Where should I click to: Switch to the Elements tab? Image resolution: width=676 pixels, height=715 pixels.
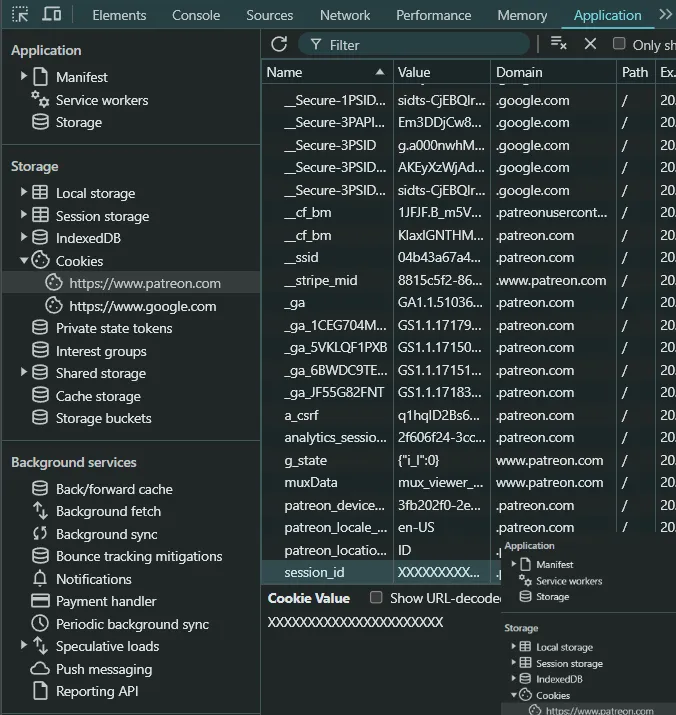tap(119, 15)
